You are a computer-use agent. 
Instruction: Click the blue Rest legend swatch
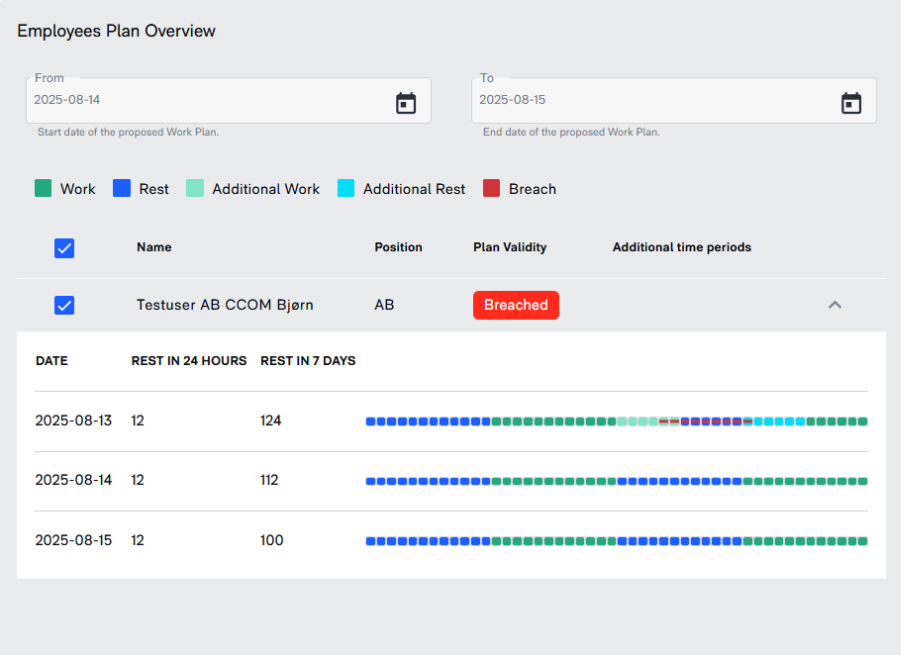click(x=122, y=188)
